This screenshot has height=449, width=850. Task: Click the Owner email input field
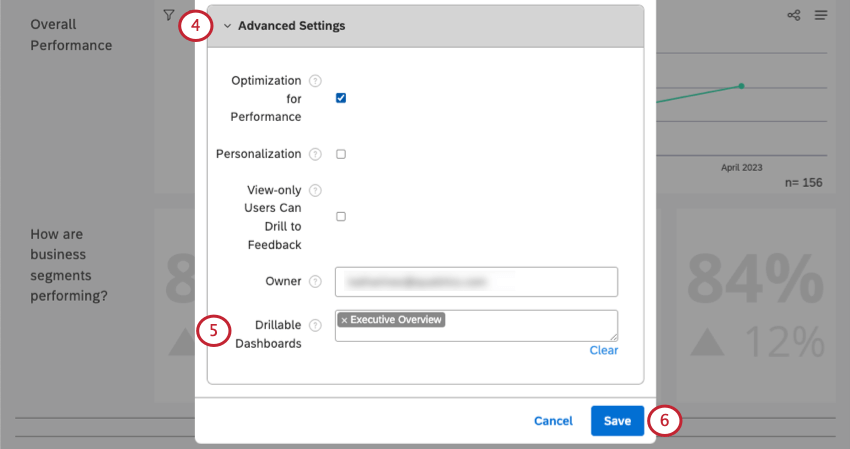pos(476,282)
